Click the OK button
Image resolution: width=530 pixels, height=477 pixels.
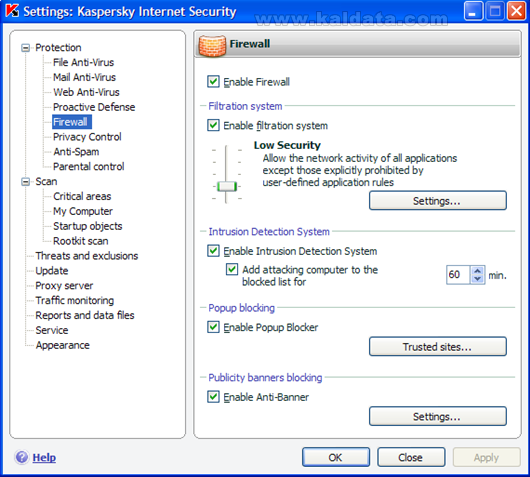(336, 457)
